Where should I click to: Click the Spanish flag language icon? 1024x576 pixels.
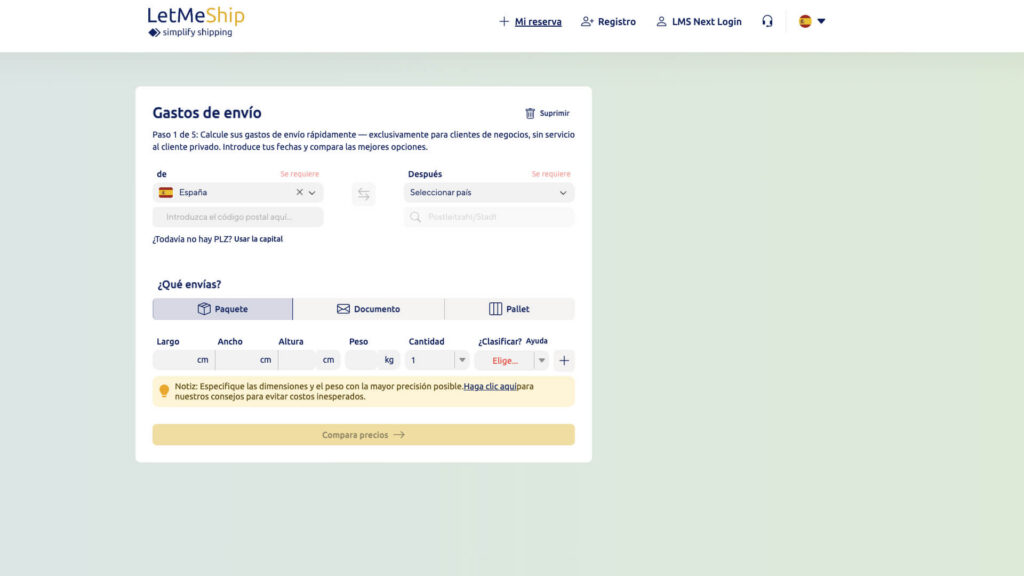click(805, 22)
